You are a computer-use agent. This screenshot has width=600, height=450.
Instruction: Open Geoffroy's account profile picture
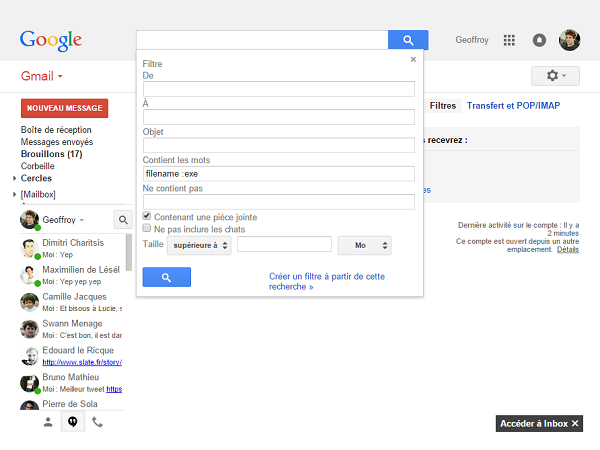click(x=569, y=40)
